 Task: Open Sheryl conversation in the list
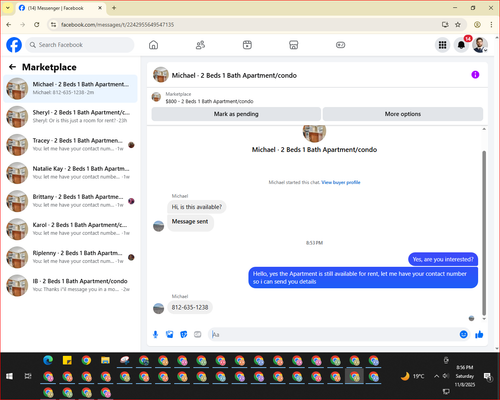pos(70,117)
